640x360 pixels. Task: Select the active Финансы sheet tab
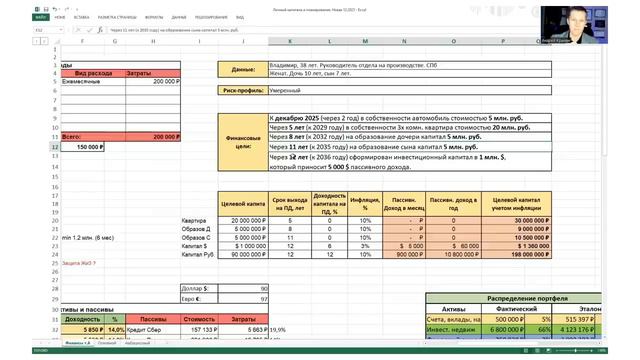[x=78, y=343]
